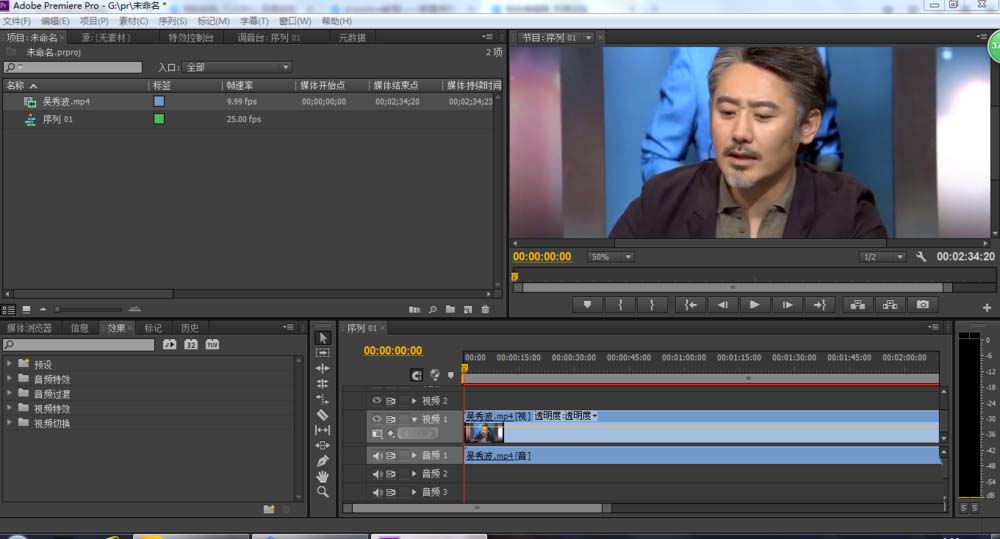
Task: Select the Slide tool
Action: tap(323, 445)
